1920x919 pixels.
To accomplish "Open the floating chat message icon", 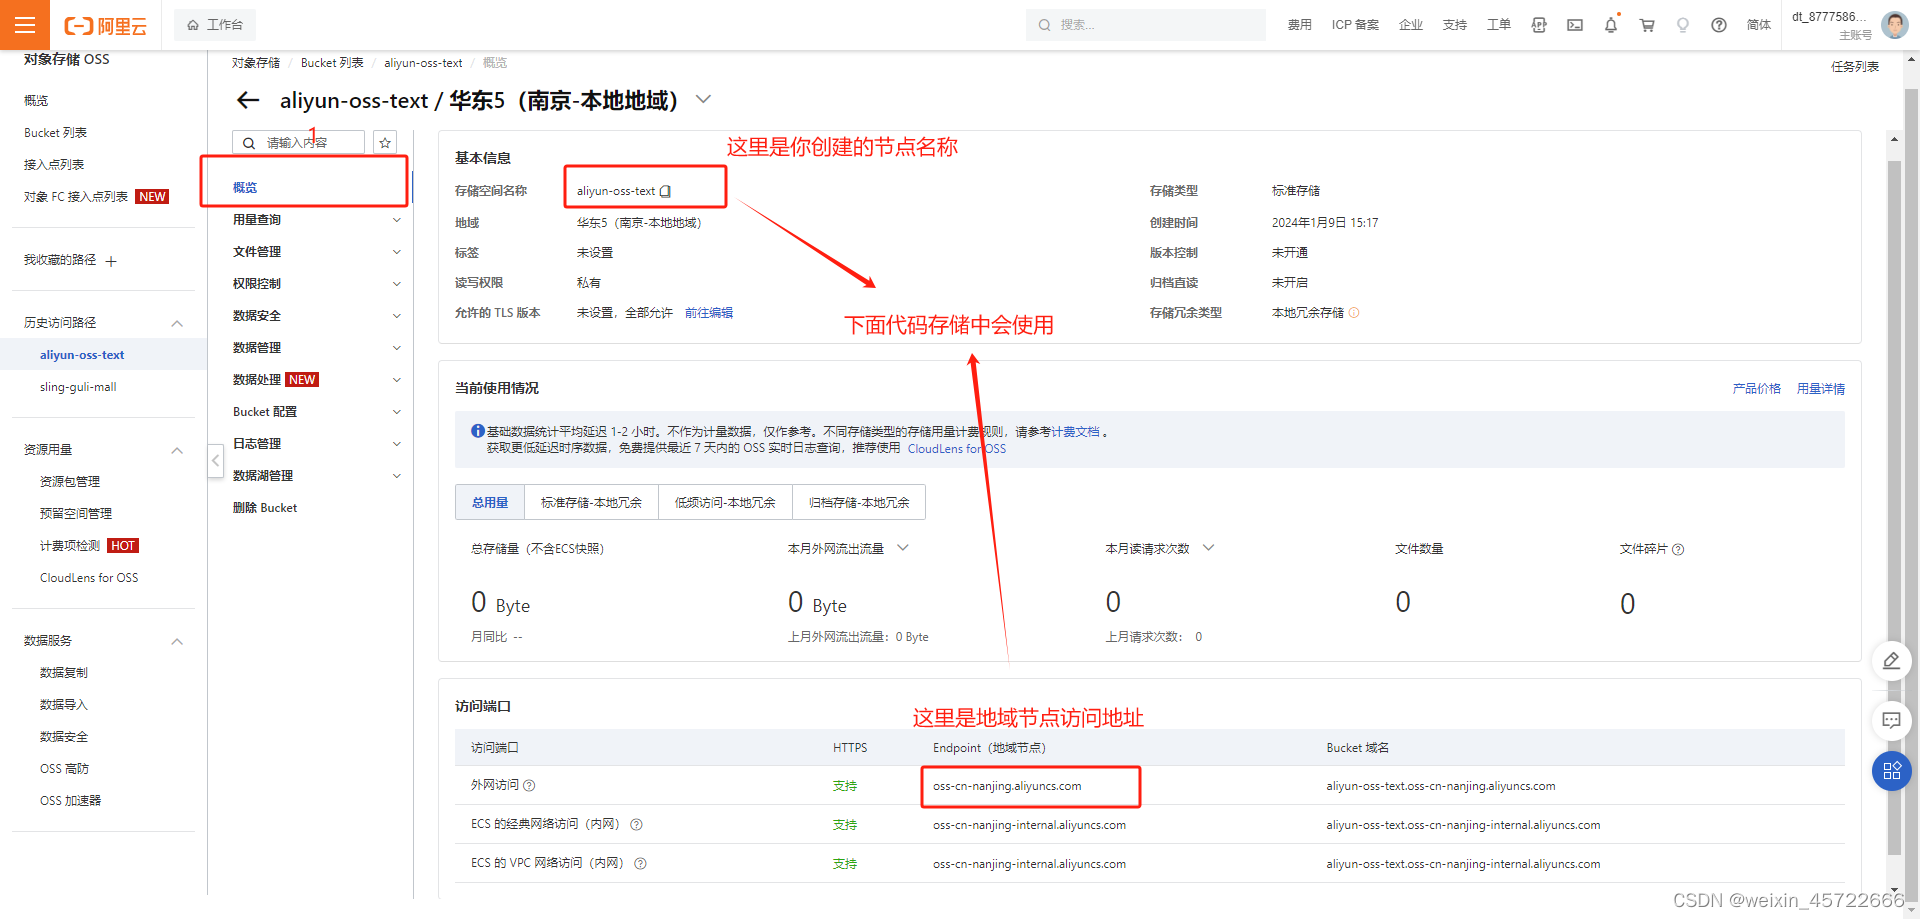I will tap(1891, 720).
